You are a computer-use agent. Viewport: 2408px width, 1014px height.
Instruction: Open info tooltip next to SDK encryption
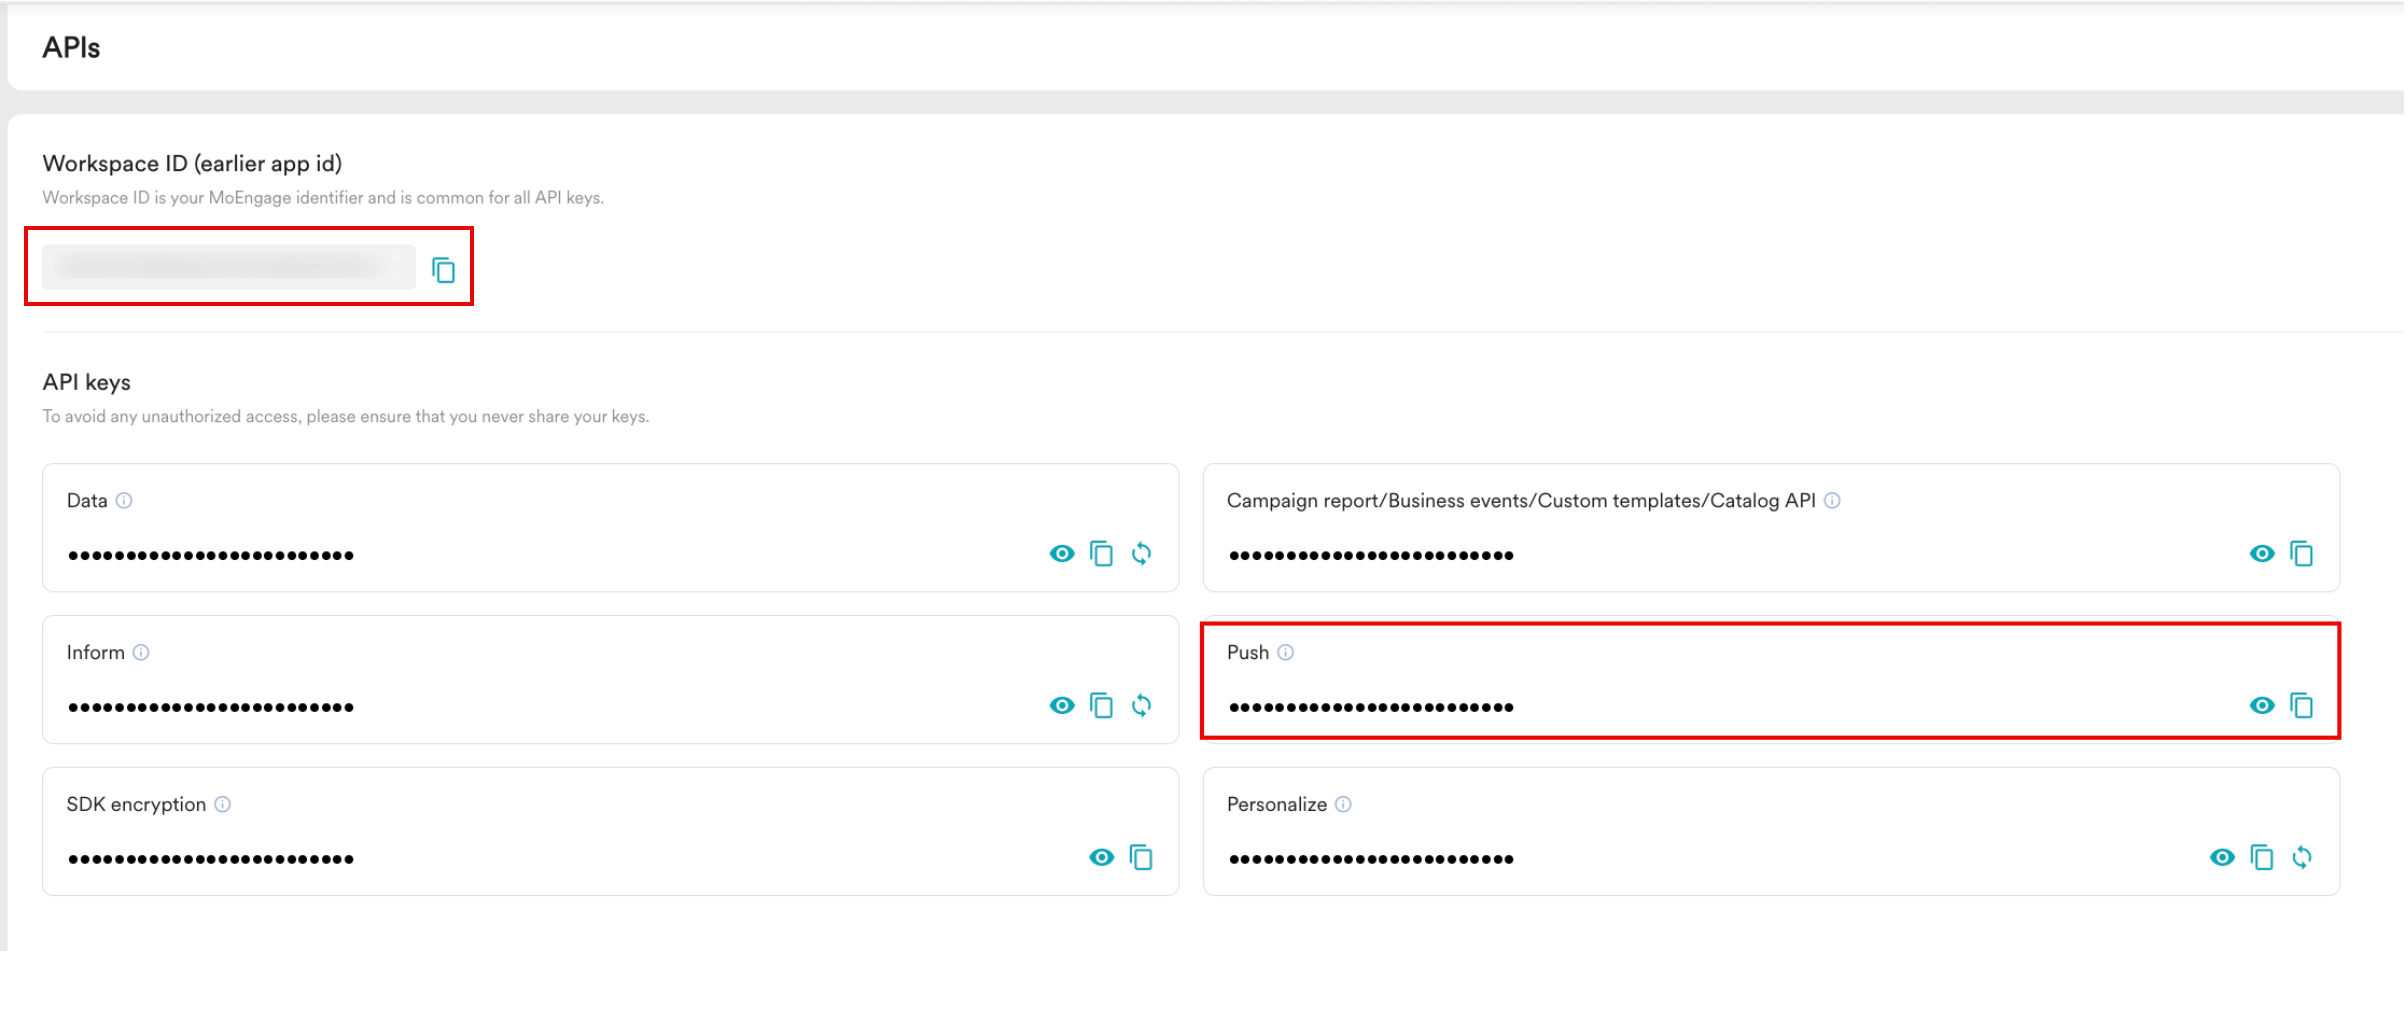[223, 805]
